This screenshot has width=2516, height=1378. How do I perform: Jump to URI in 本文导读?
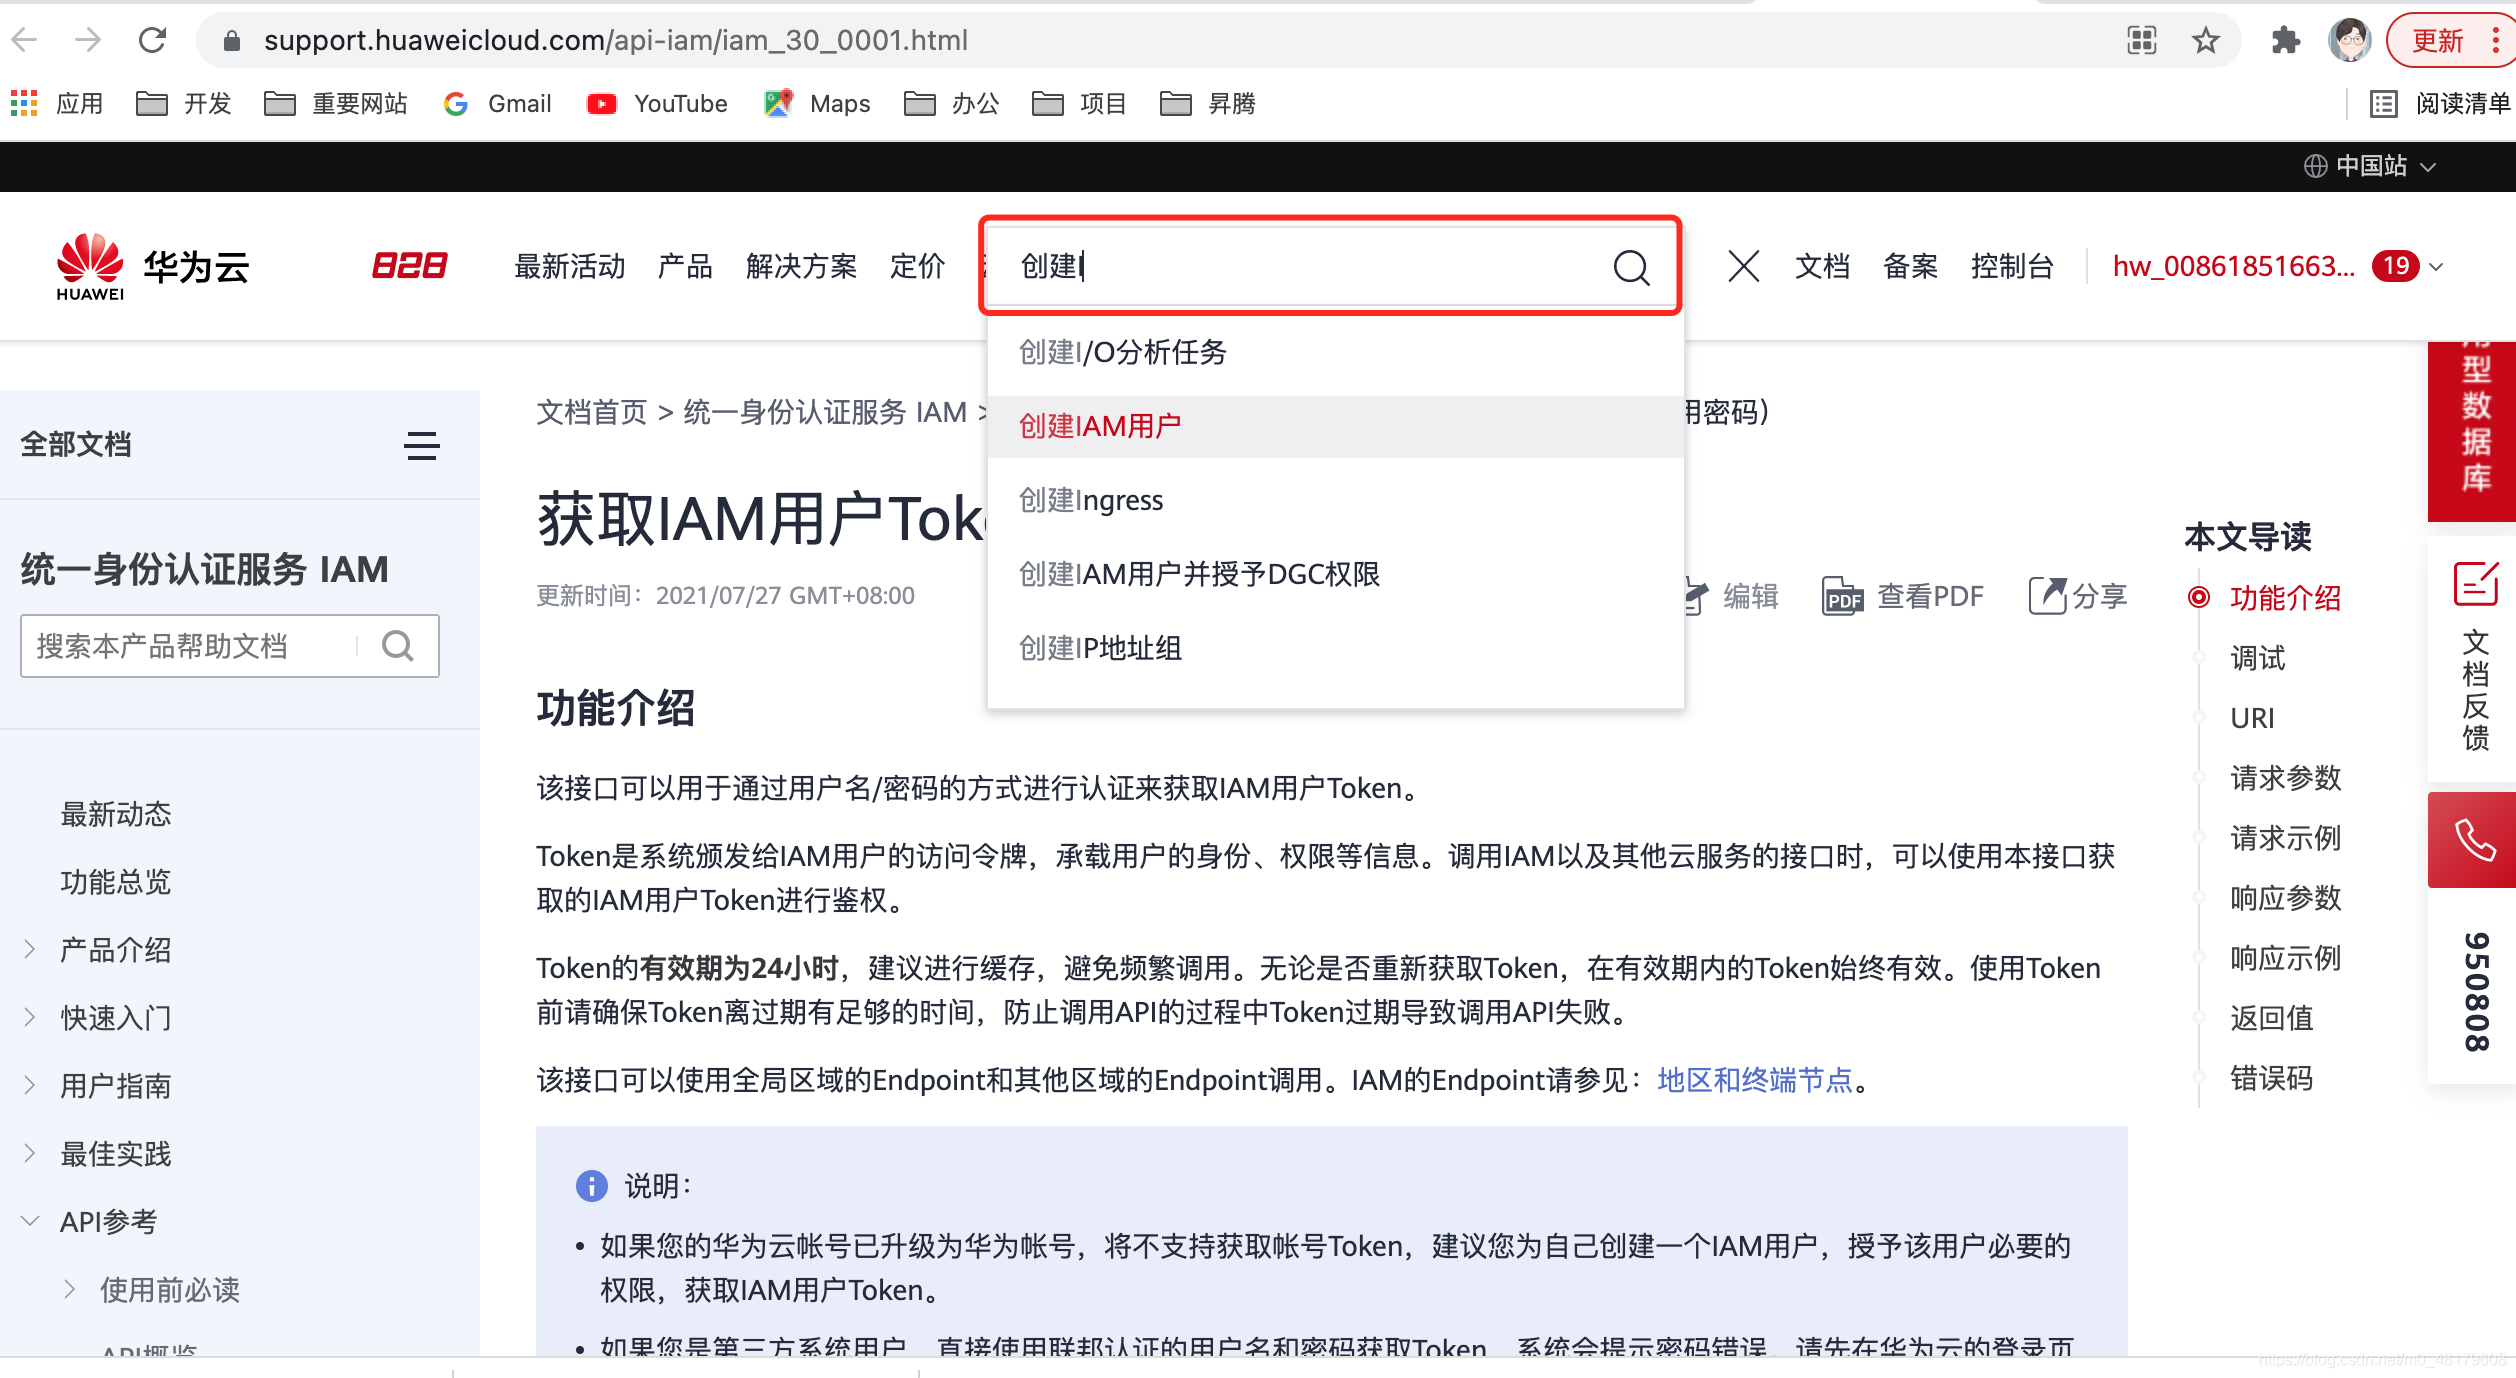coord(2252,718)
